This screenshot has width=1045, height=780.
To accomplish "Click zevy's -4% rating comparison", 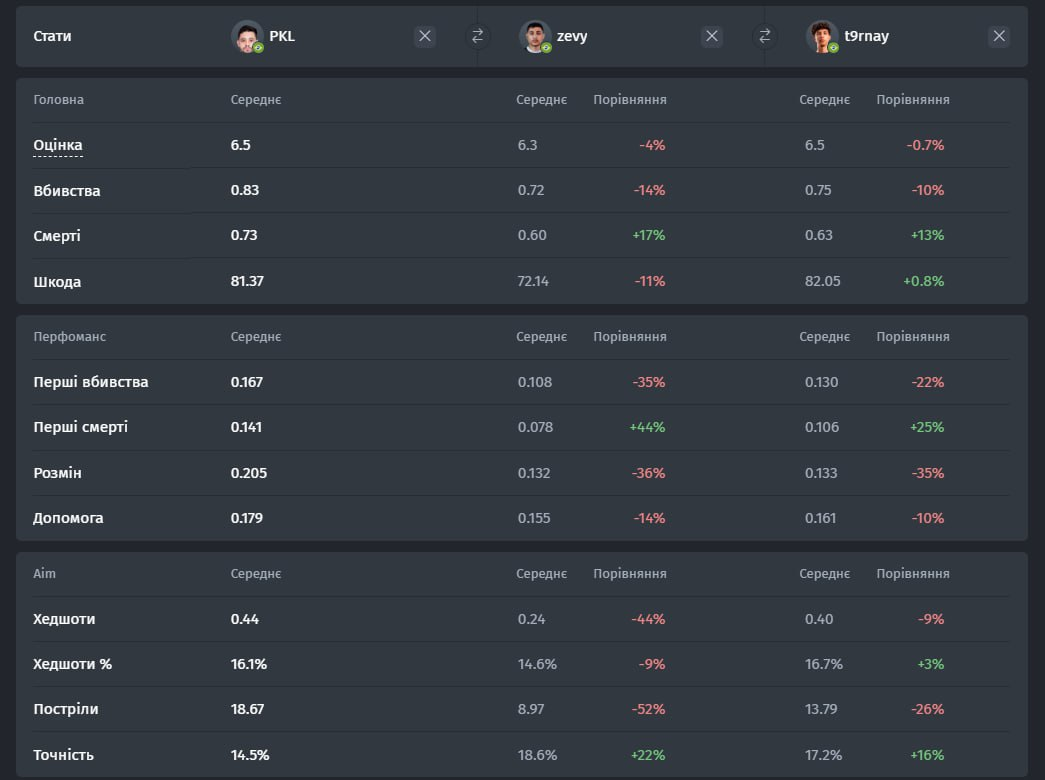I will pyautogui.click(x=652, y=145).
